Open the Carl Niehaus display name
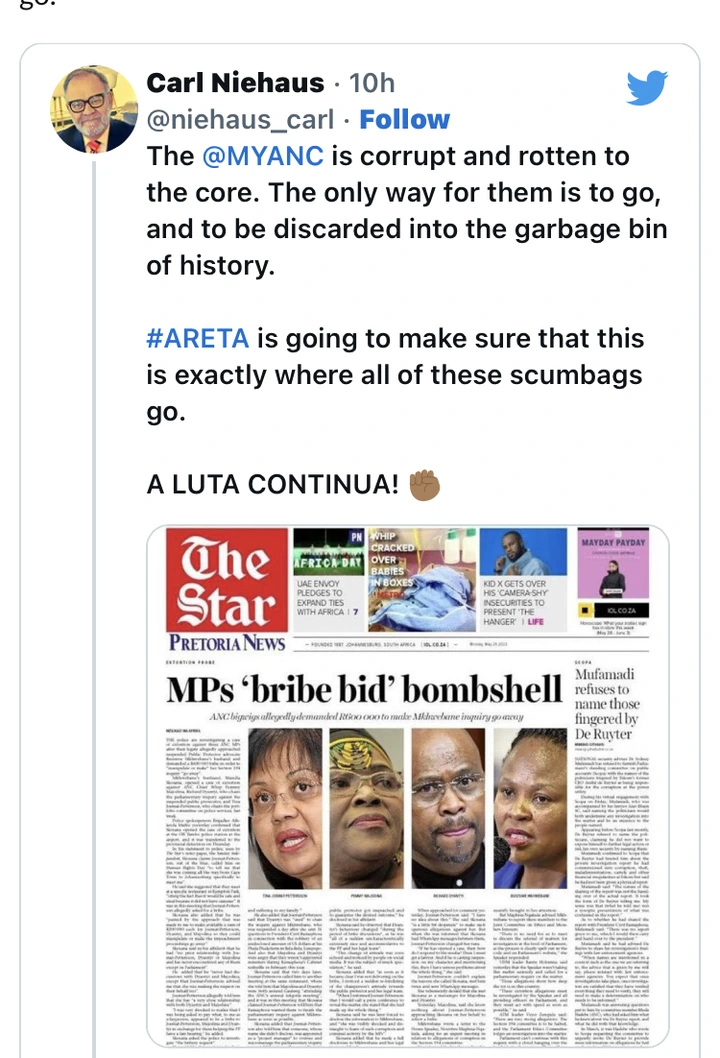Screen dimensions: 720x1058 pyautogui.click(x=235, y=83)
